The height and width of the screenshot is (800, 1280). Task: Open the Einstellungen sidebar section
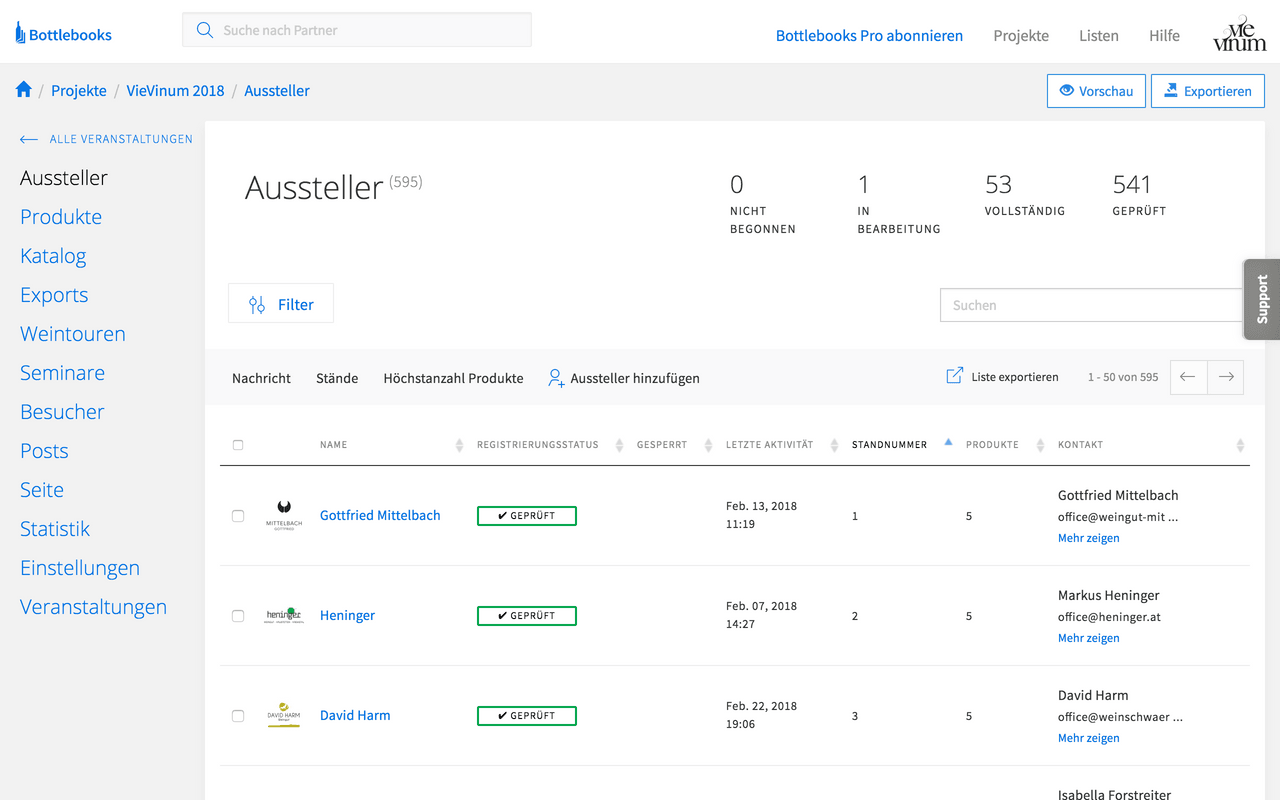(80, 568)
